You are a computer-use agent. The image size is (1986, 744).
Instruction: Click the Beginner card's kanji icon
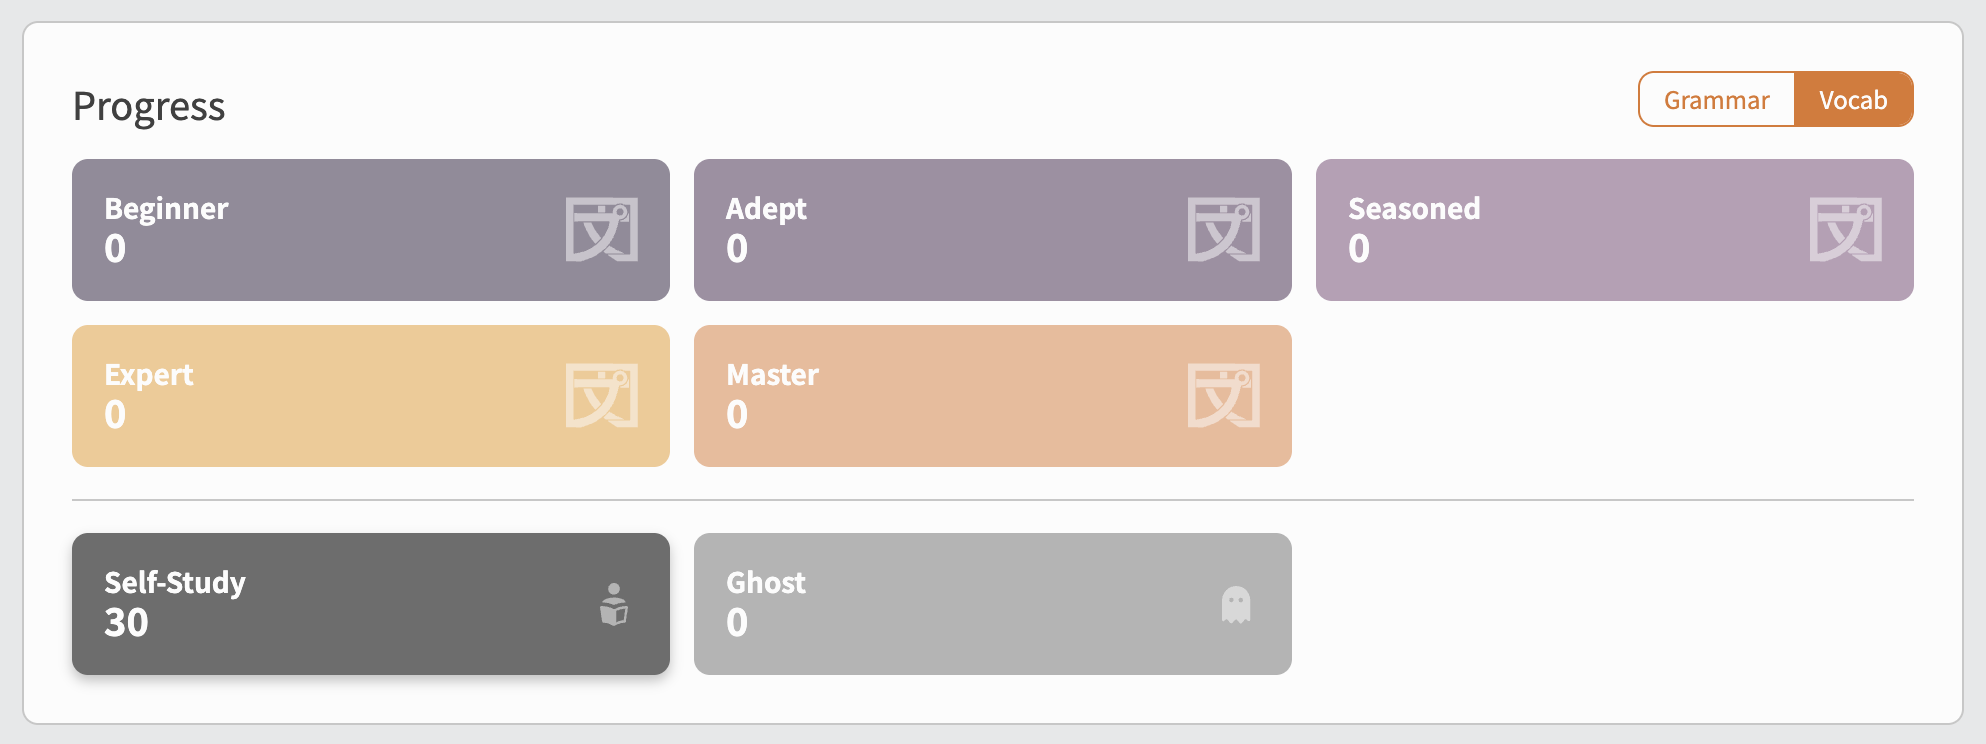tap(601, 230)
